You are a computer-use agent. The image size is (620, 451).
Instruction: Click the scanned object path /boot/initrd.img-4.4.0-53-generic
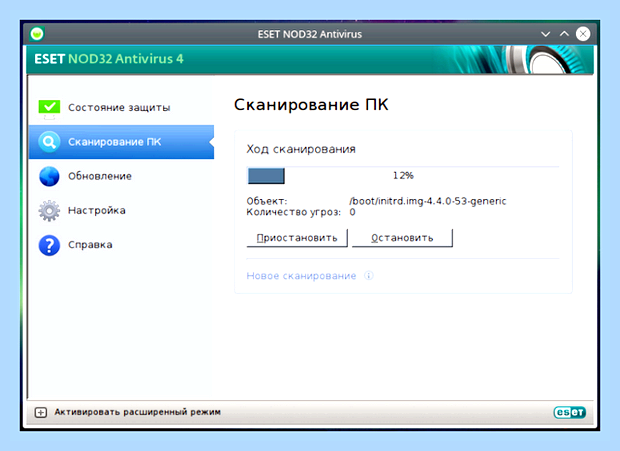click(427, 201)
